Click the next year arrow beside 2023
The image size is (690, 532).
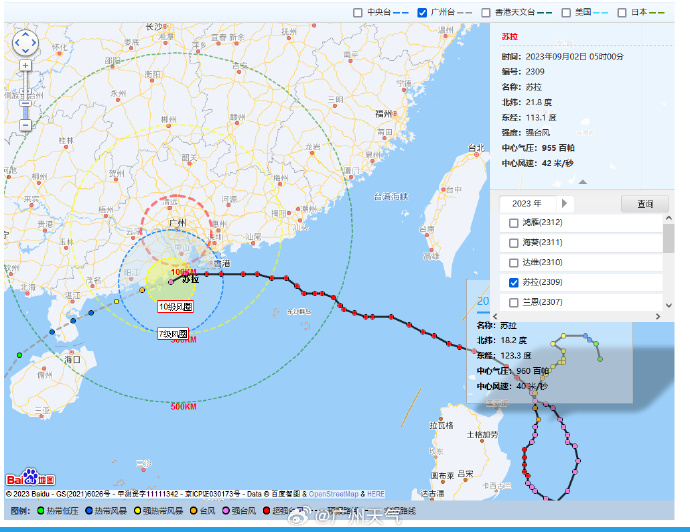coord(564,204)
